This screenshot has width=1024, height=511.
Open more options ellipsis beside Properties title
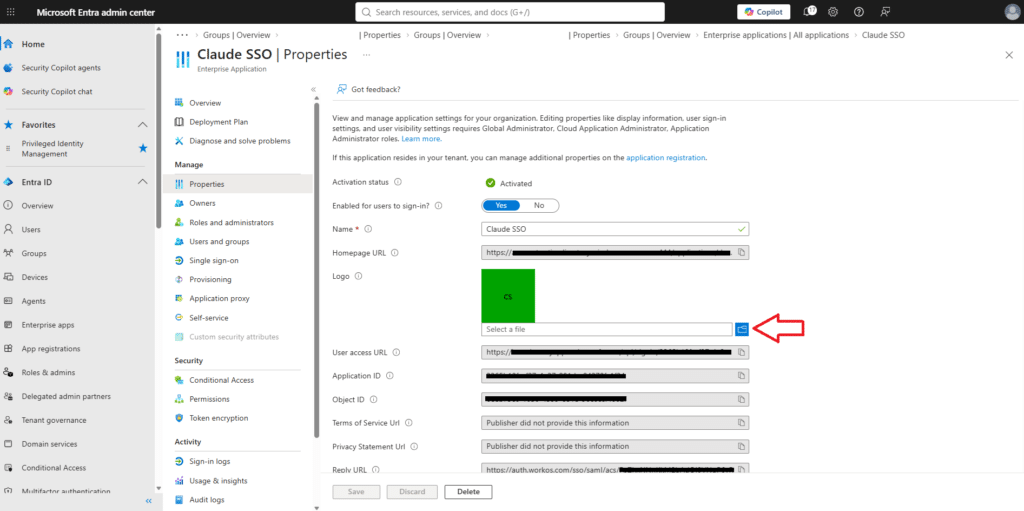(366, 55)
